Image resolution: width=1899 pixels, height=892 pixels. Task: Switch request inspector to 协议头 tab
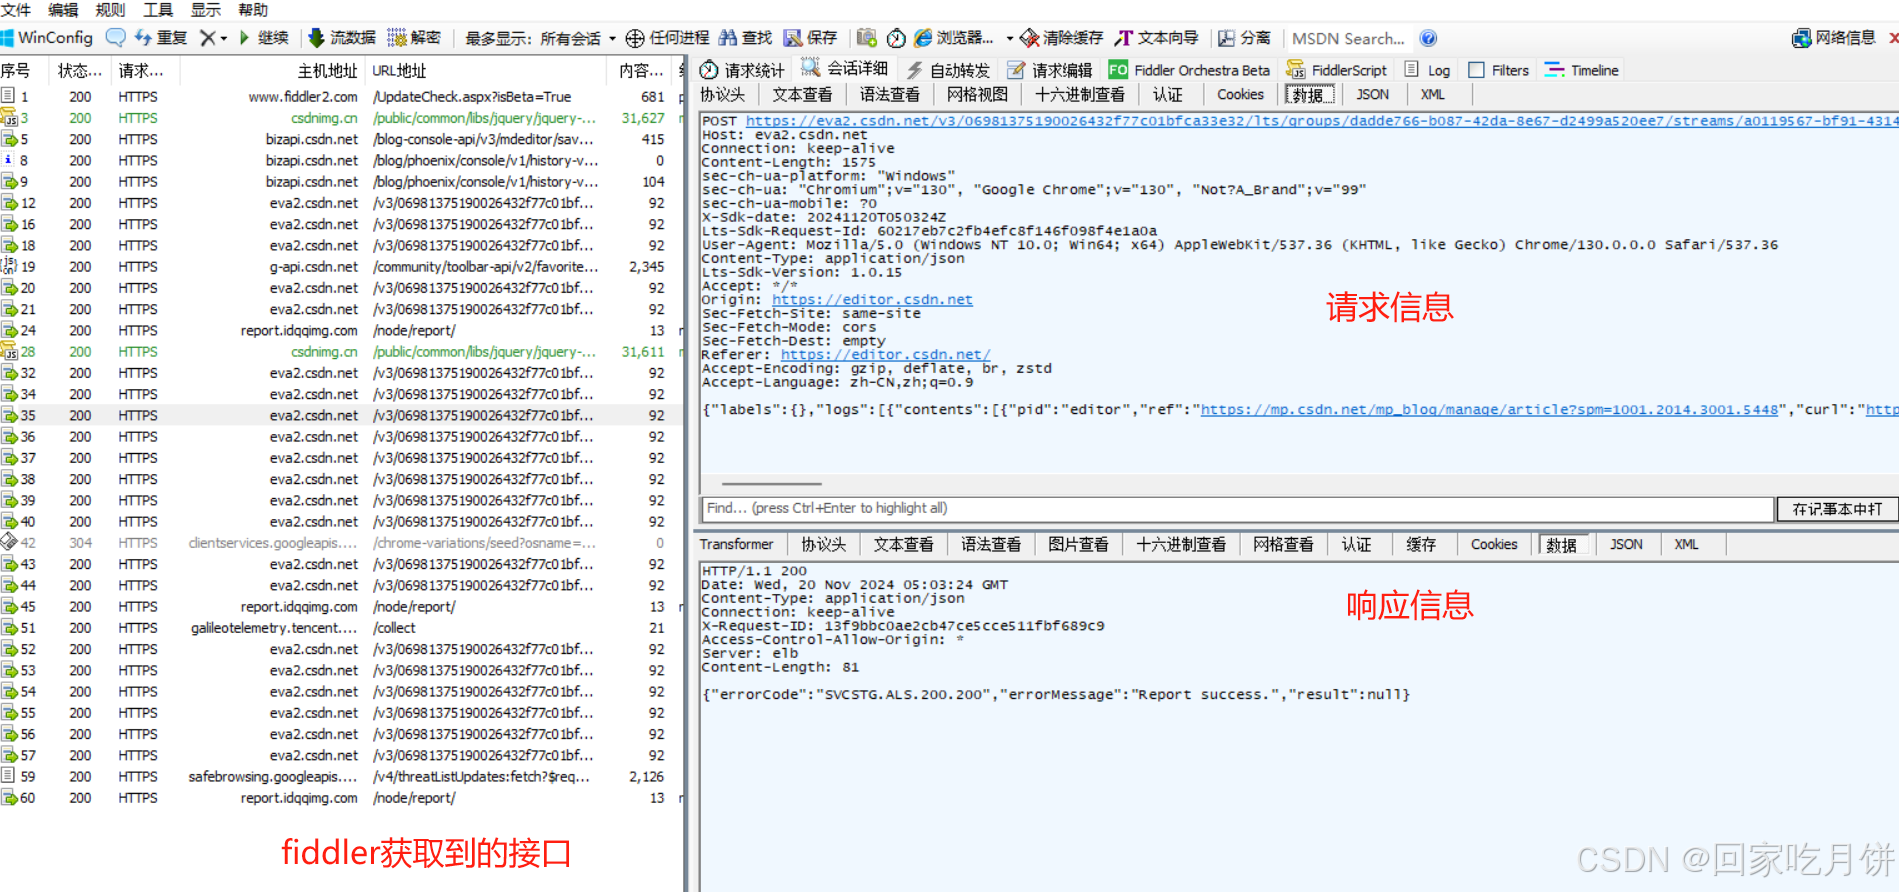(x=723, y=95)
